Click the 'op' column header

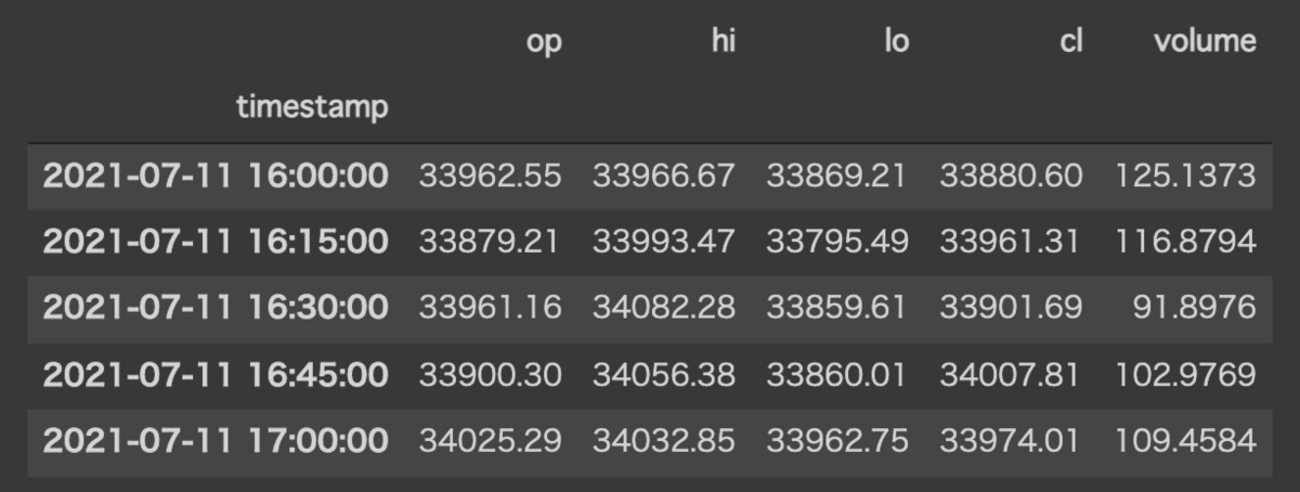tap(543, 42)
